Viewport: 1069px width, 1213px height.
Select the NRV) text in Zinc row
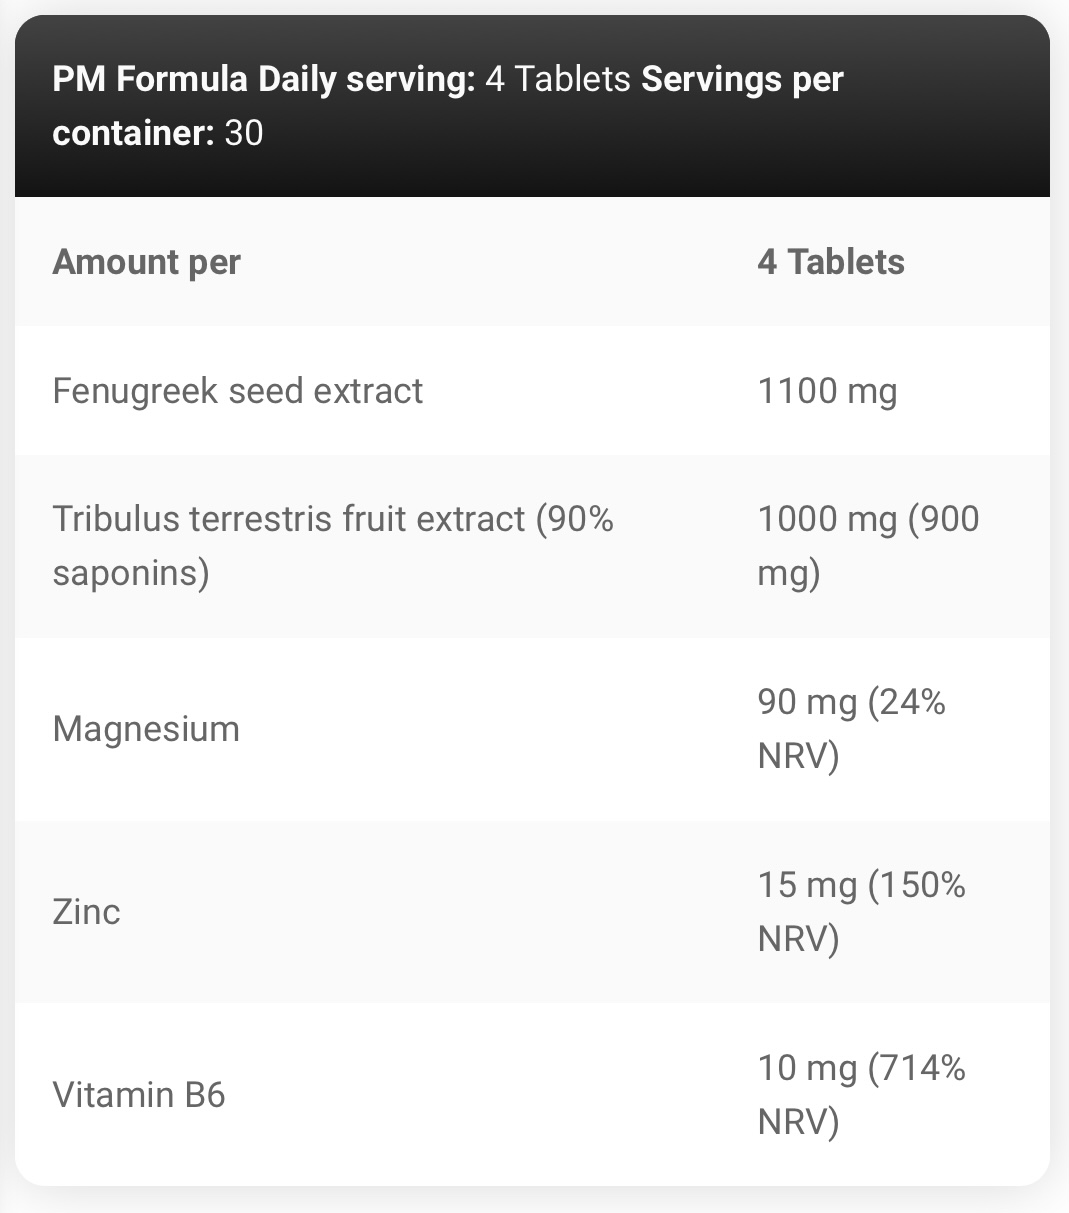798,939
